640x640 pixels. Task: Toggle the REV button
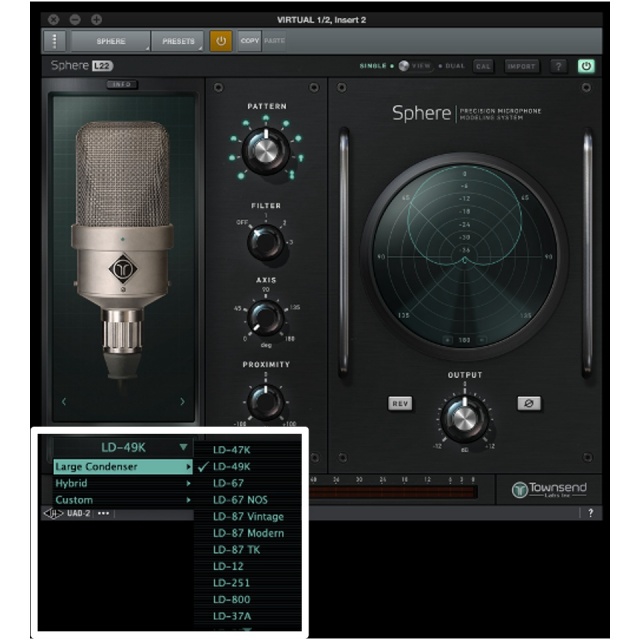pos(400,404)
